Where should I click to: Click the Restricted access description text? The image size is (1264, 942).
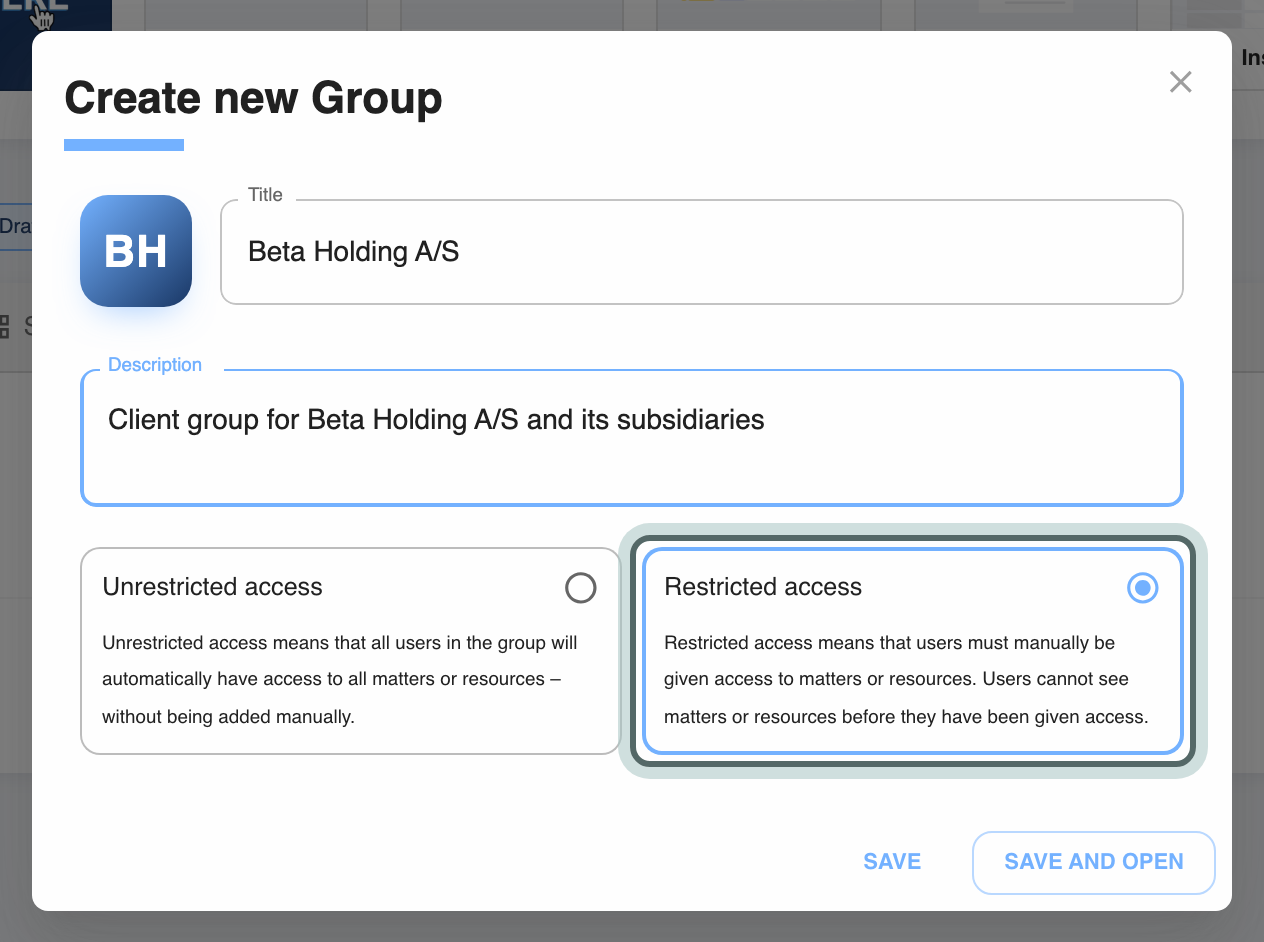[x=906, y=679]
